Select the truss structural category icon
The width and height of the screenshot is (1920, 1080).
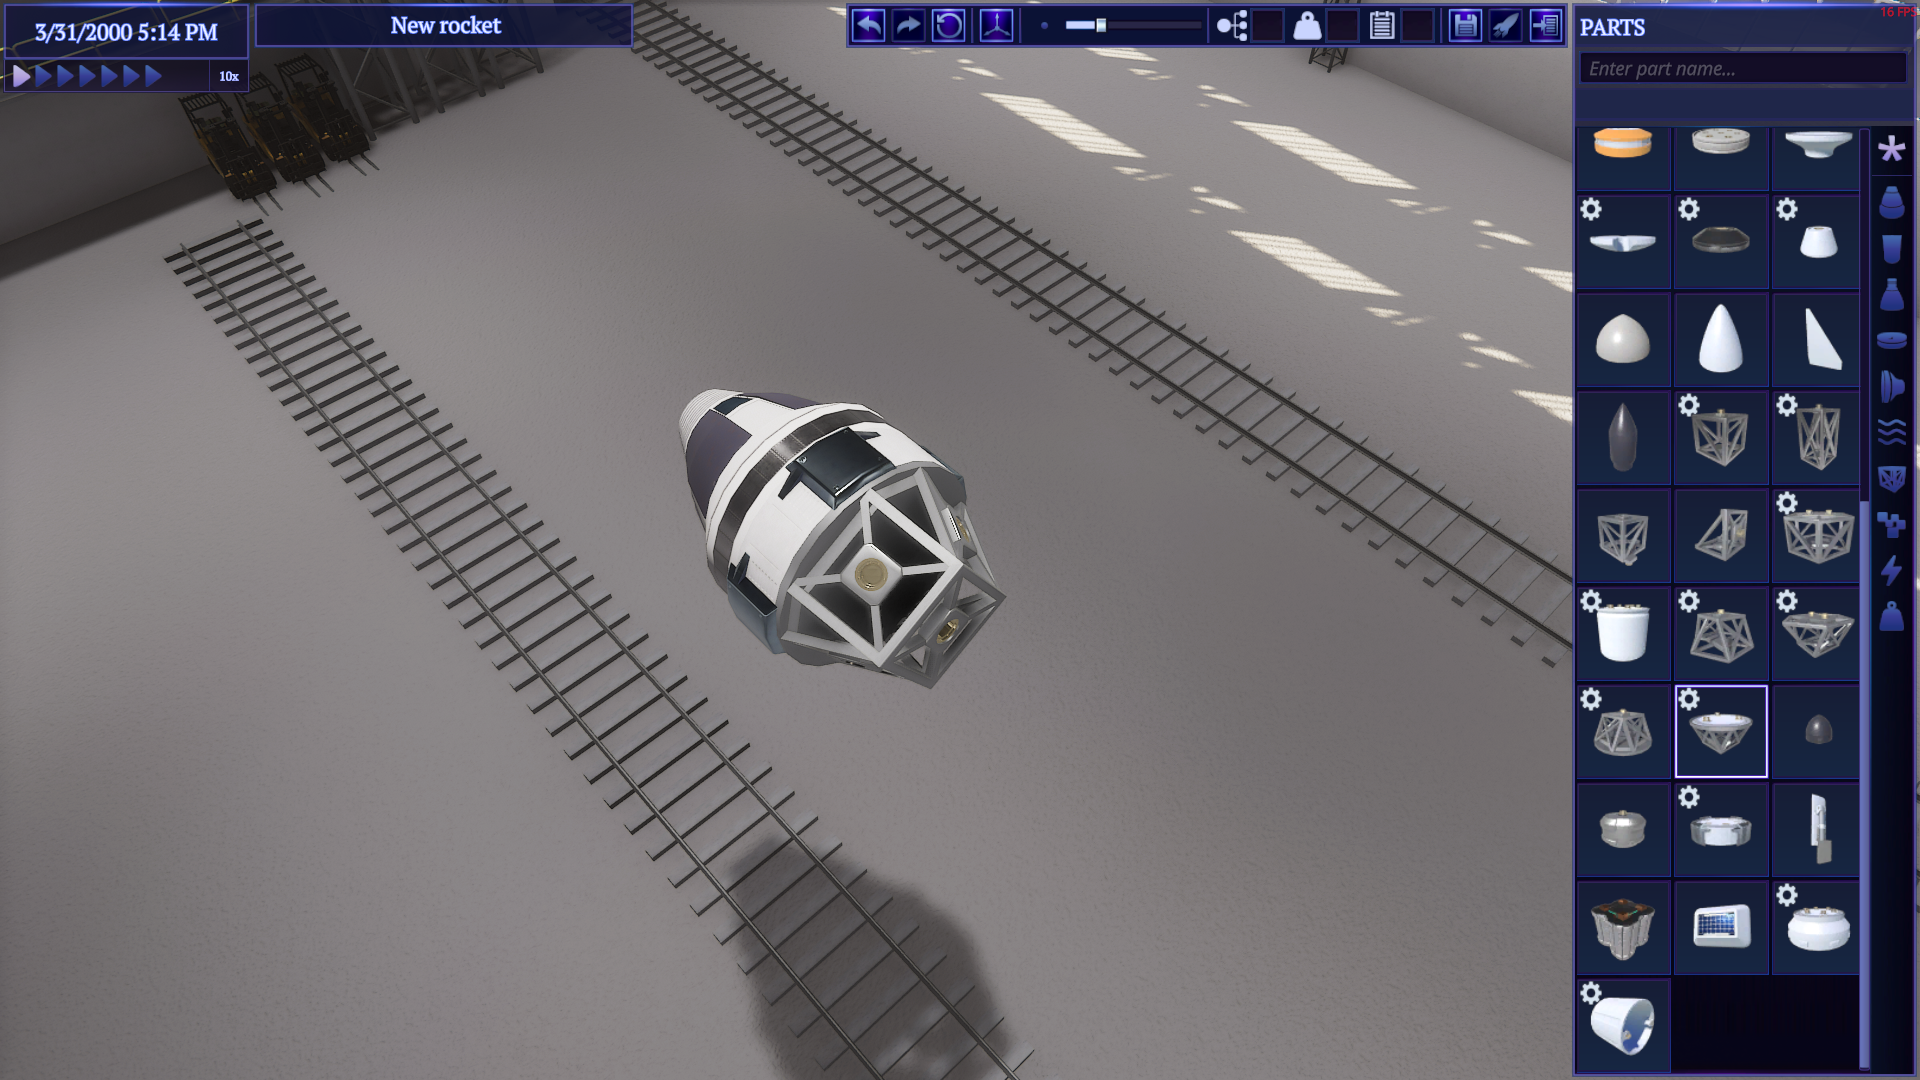coord(1891,478)
